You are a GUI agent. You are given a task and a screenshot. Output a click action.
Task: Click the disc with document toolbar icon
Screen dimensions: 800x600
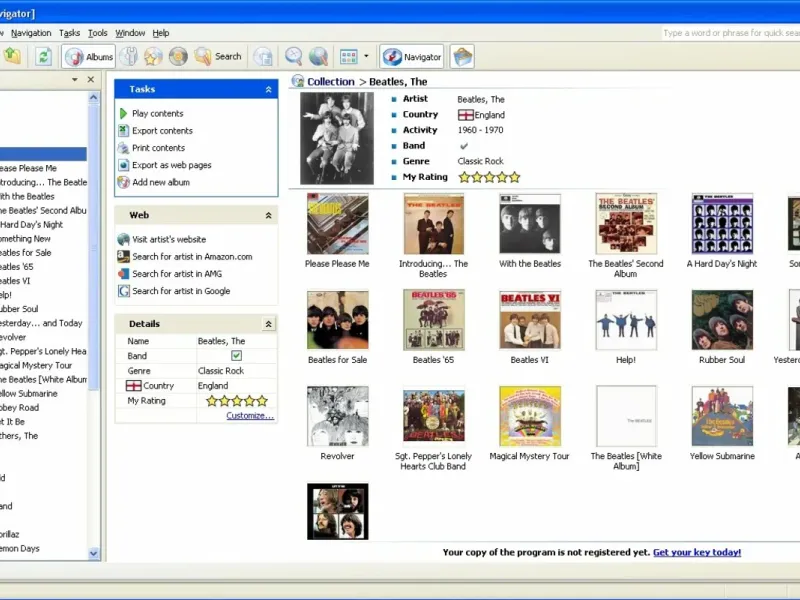click(x=263, y=56)
